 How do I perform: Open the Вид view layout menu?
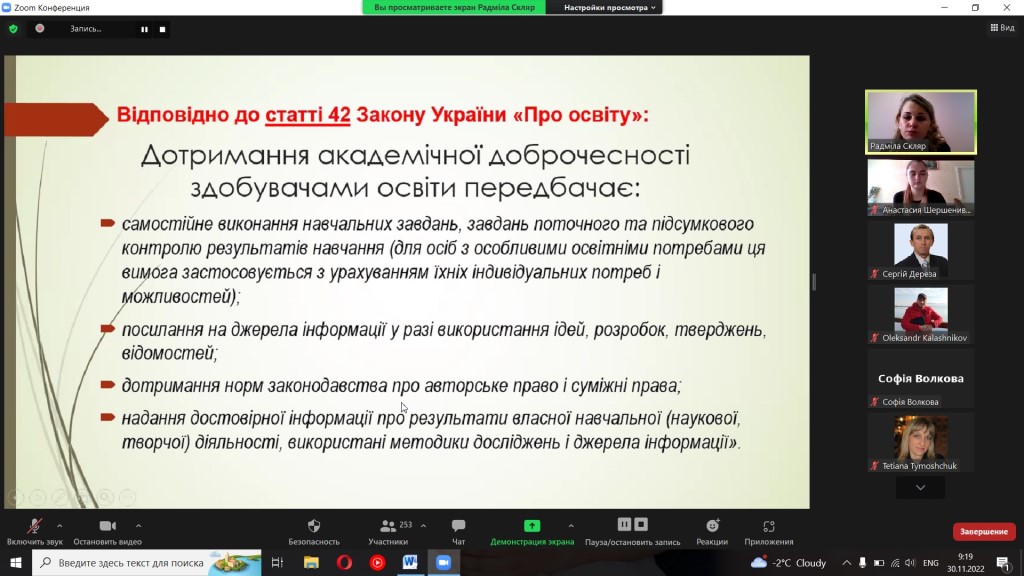coord(1002,27)
